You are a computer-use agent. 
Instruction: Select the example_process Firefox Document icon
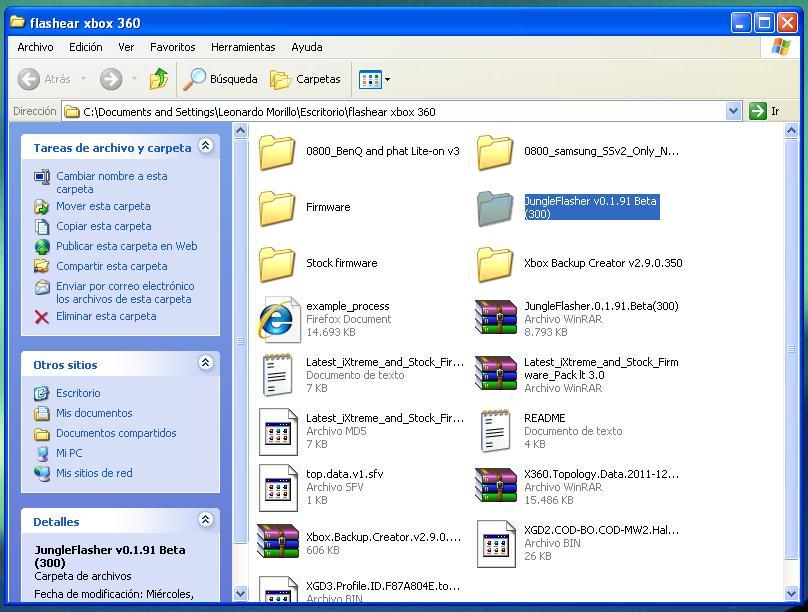[x=279, y=319]
